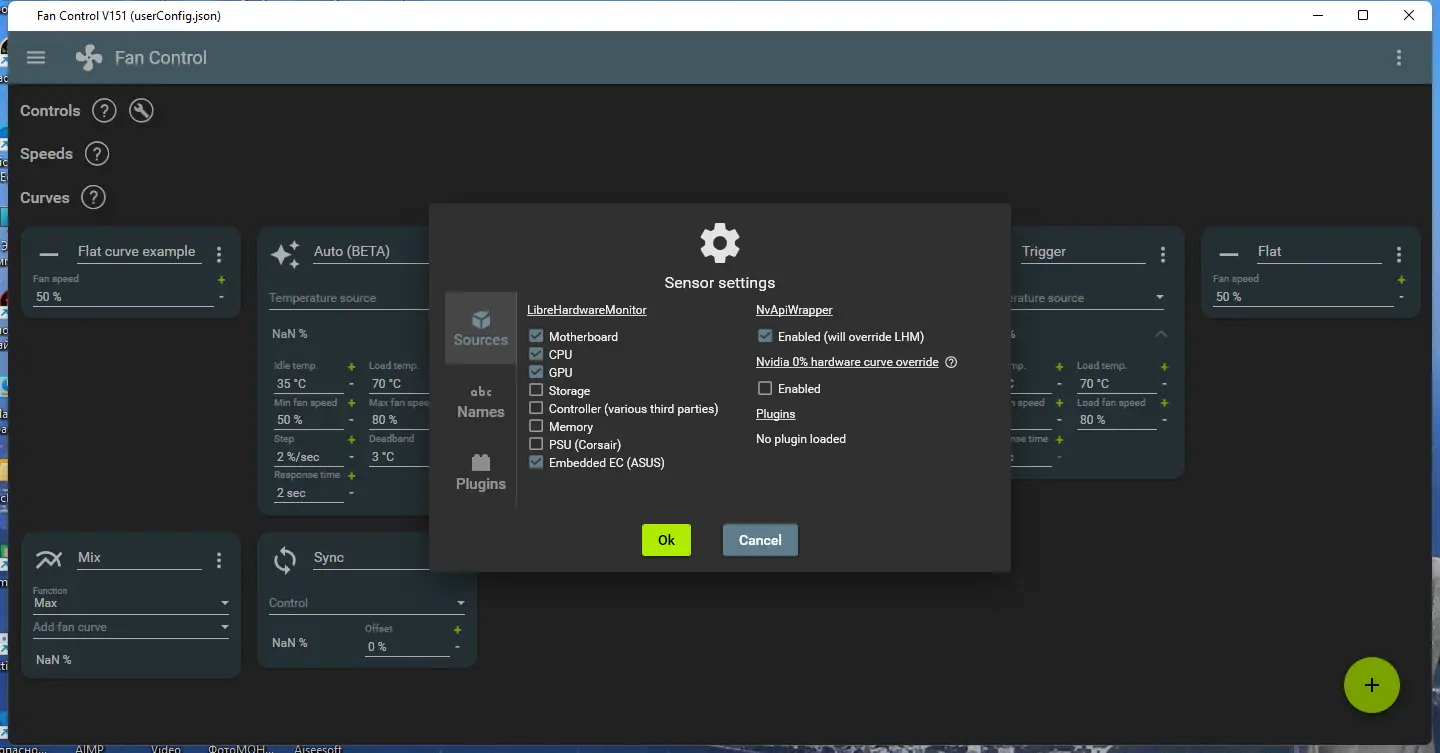Image resolution: width=1440 pixels, height=753 pixels.
Task: Open help for the Speeds section
Action: click(x=96, y=154)
